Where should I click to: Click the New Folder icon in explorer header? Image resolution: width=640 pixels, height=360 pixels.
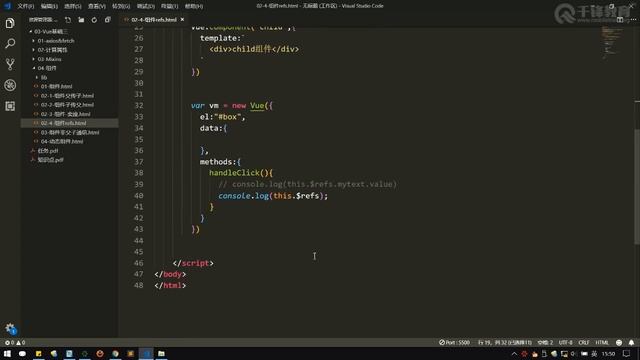click(81, 20)
